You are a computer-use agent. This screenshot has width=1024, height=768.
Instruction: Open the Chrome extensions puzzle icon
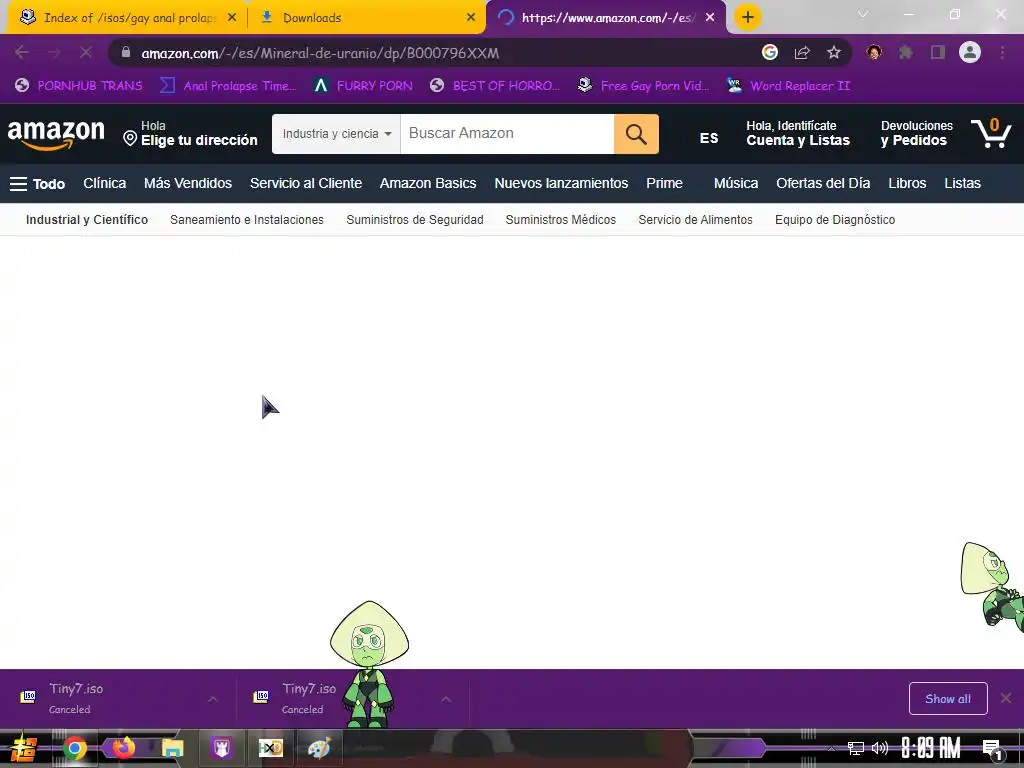(906, 52)
